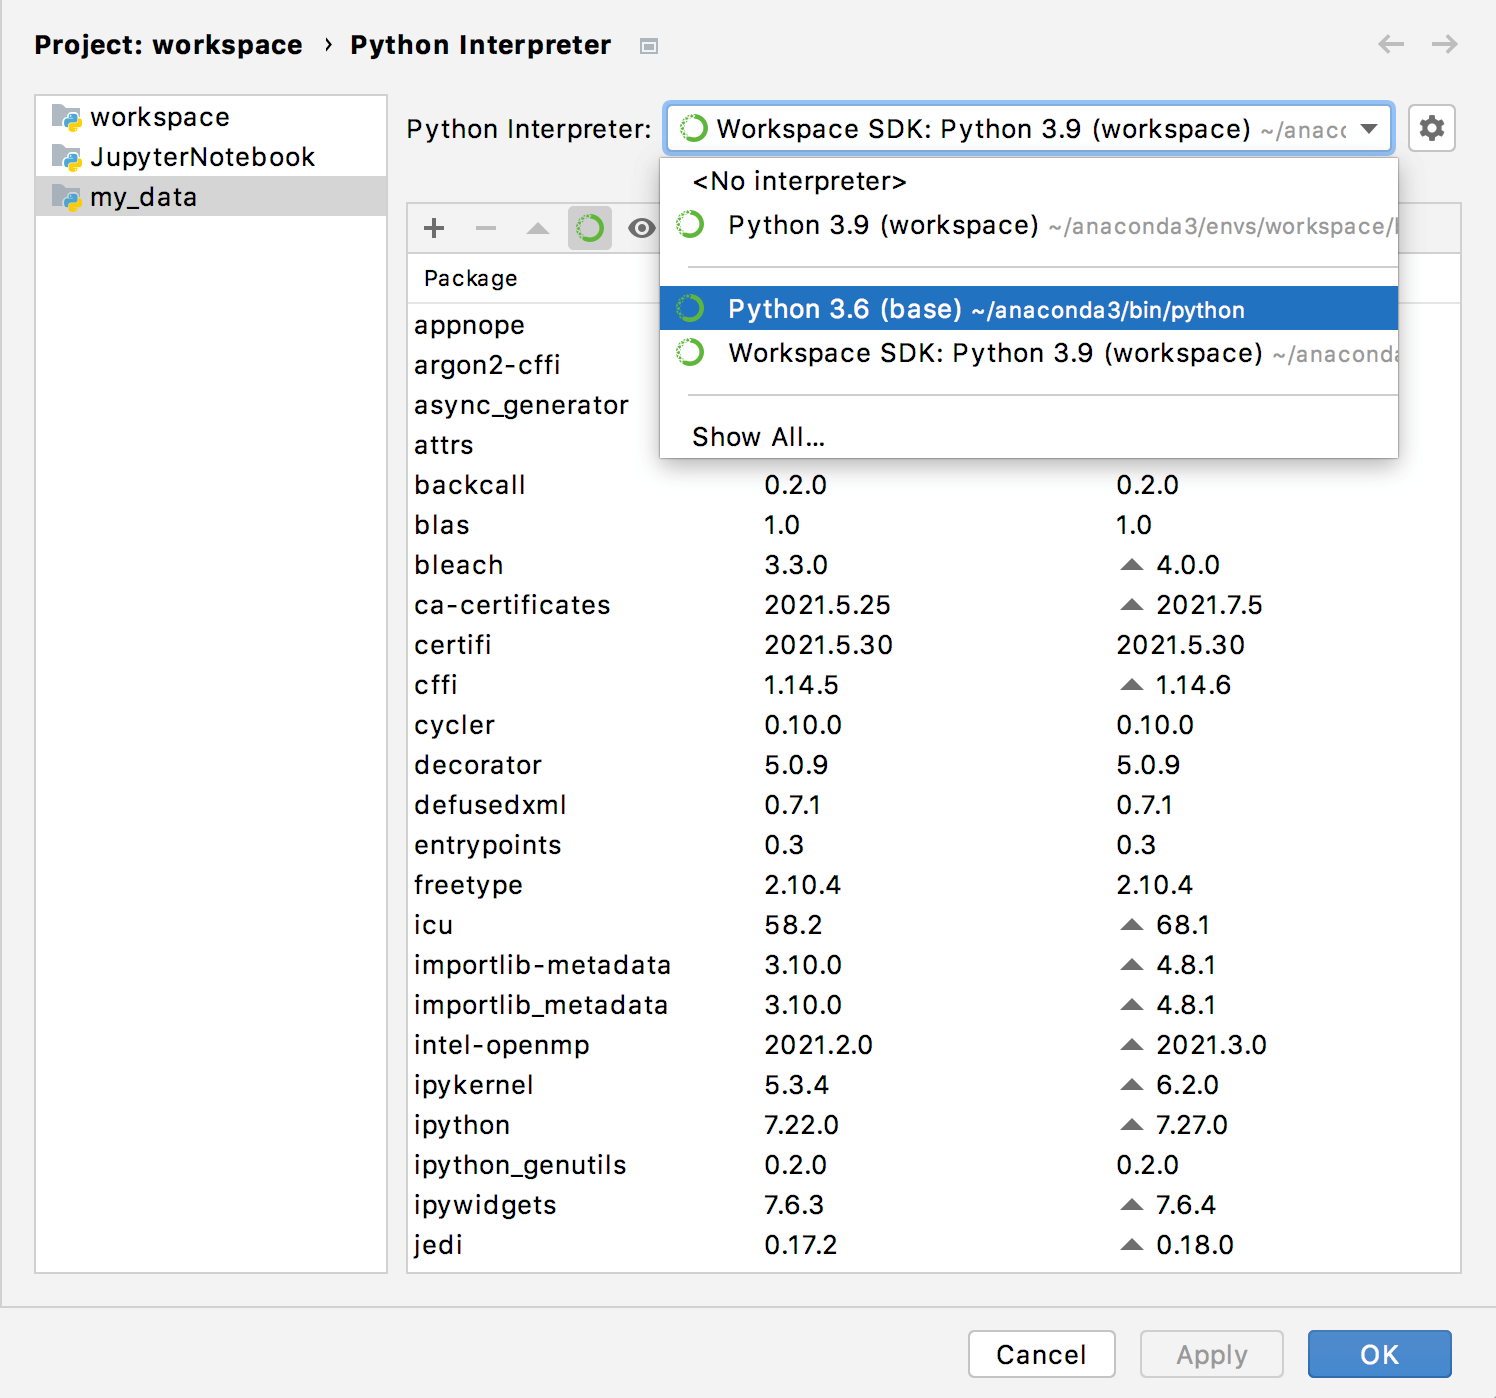1496x1398 pixels.
Task: Click the settings preview square near the breadcrumb
Action: 647,46
